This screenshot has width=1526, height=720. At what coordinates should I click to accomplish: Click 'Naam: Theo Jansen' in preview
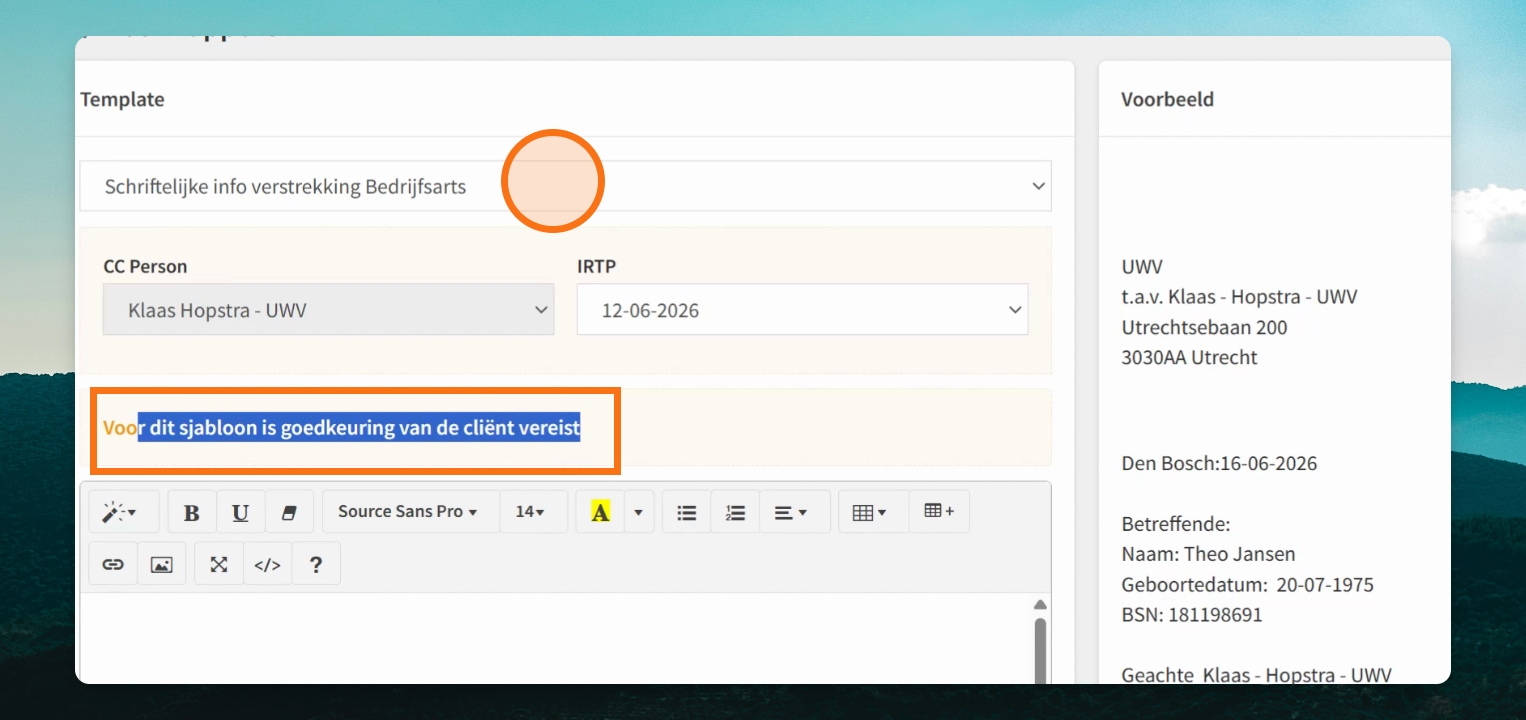pos(1209,554)
